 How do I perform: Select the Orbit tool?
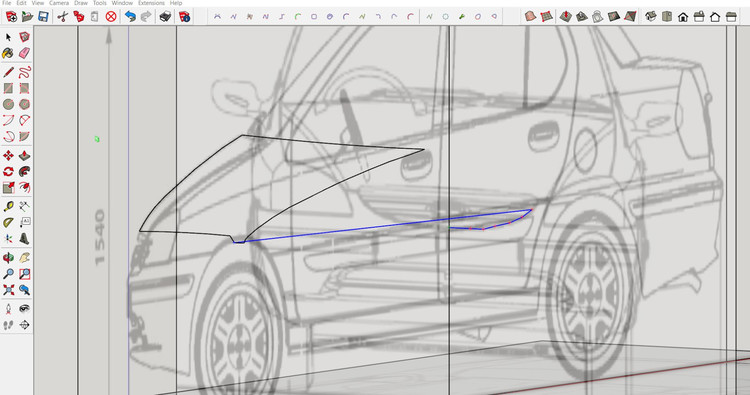click(8, 258)
